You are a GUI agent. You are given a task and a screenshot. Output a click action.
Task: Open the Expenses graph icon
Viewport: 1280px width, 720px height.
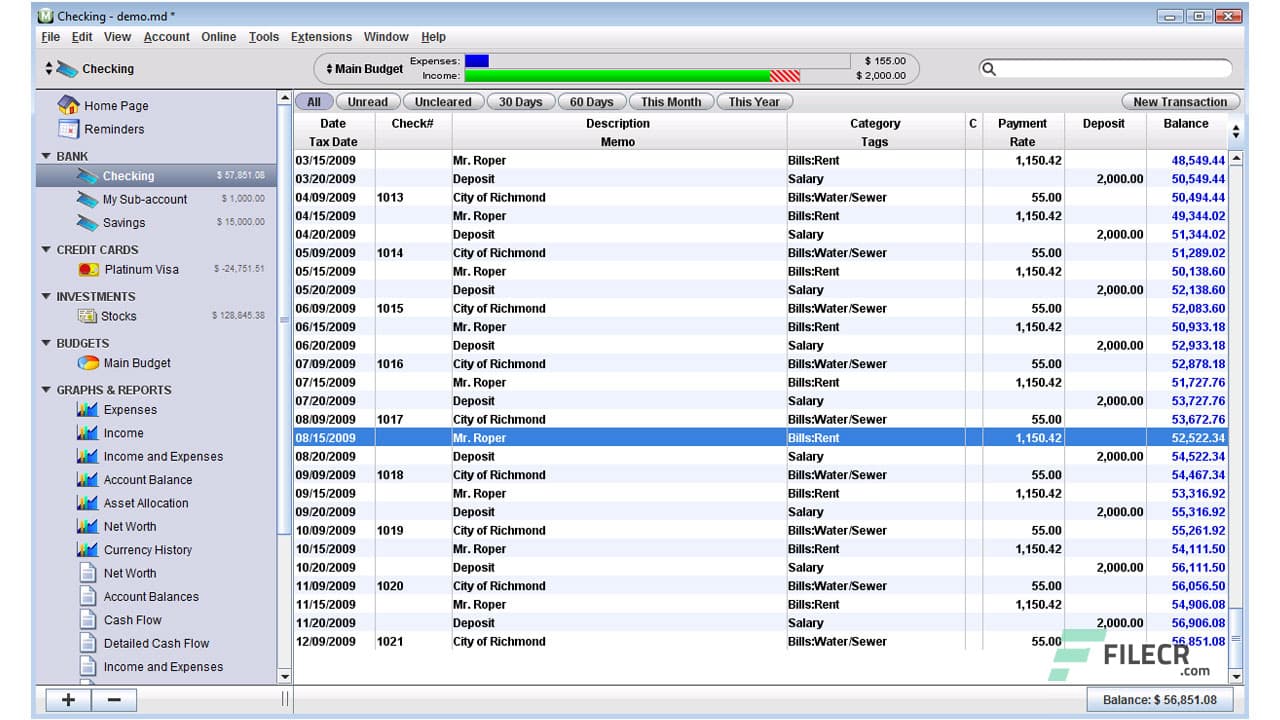[87, 410]
